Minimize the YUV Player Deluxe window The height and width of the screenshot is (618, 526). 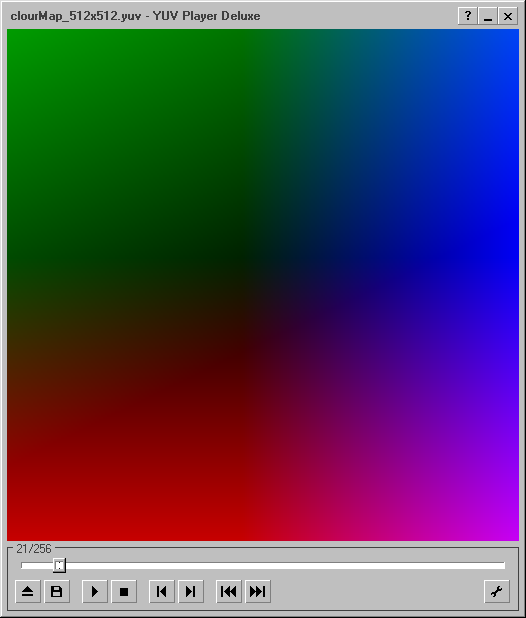click(488, 16)
